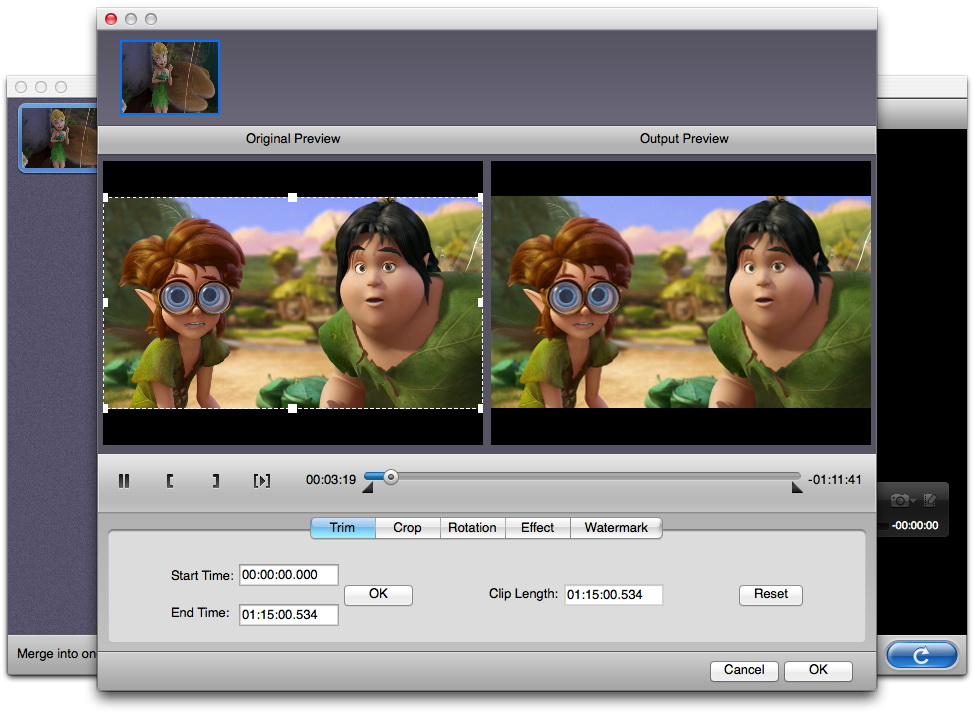Confirm trim times with the OK button
The width and height of the screenshot is (974, 715).
(x=378, y=594)
